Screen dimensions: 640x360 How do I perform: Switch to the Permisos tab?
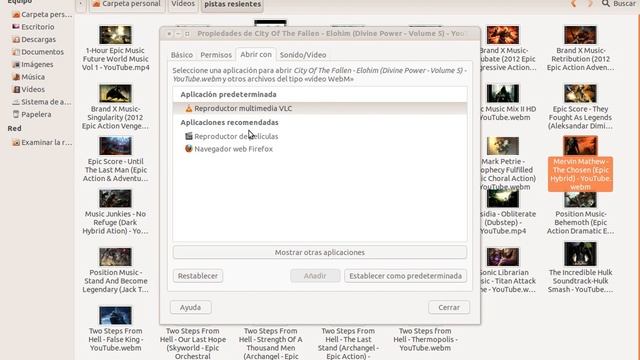click(x=216, y=55)
